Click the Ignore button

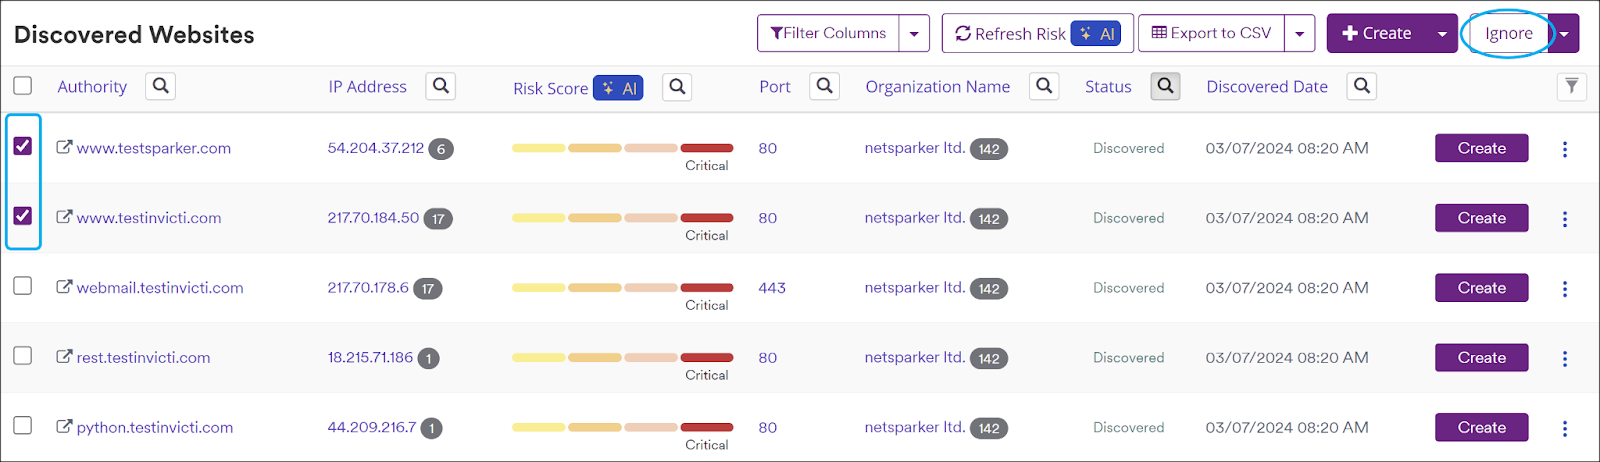1508,34
